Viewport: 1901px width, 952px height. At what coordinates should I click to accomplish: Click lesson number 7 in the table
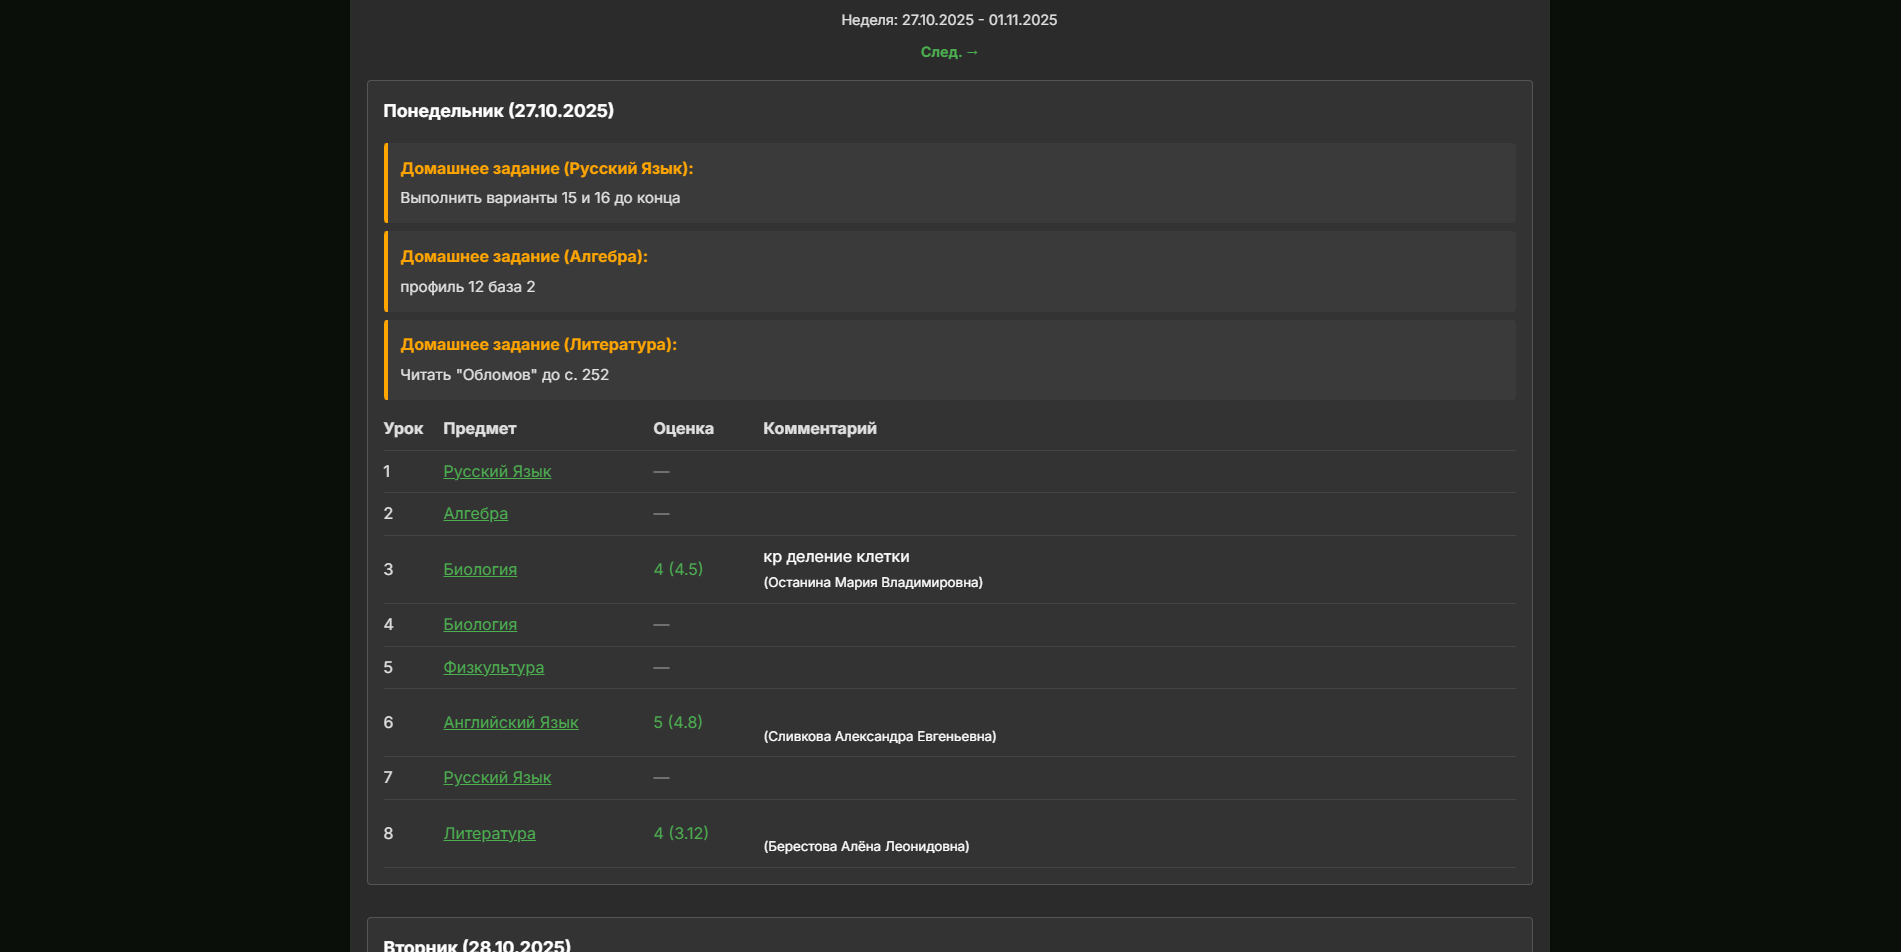coord(388,777)
